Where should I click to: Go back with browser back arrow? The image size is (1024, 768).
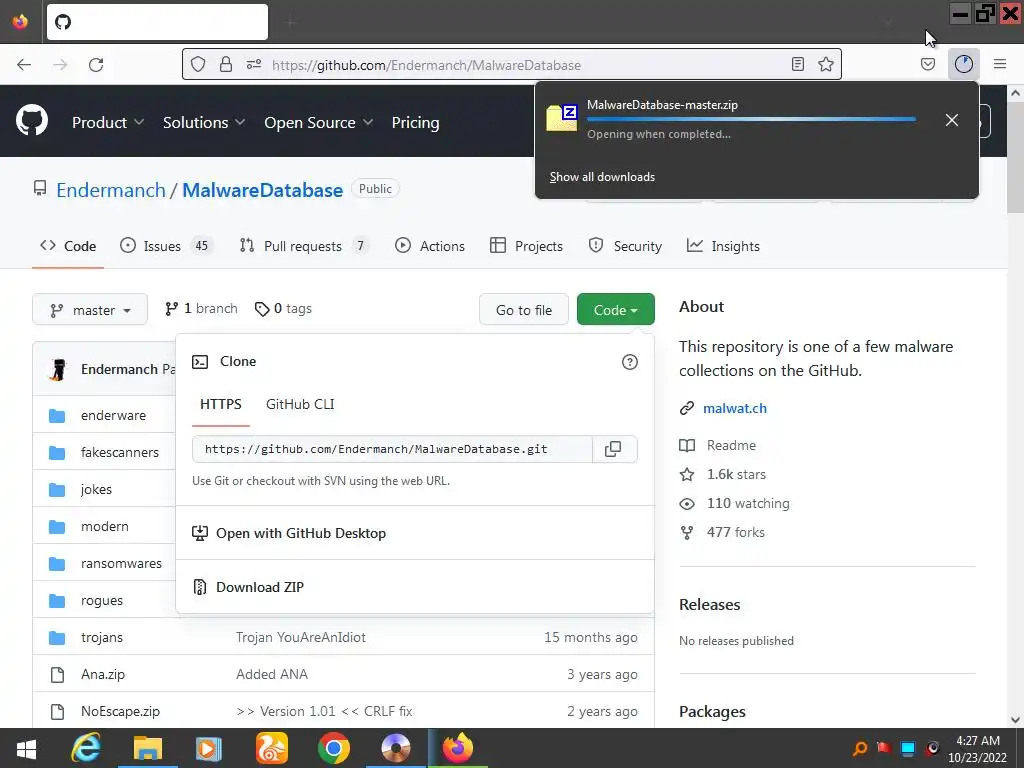click(x=24, y=65)
